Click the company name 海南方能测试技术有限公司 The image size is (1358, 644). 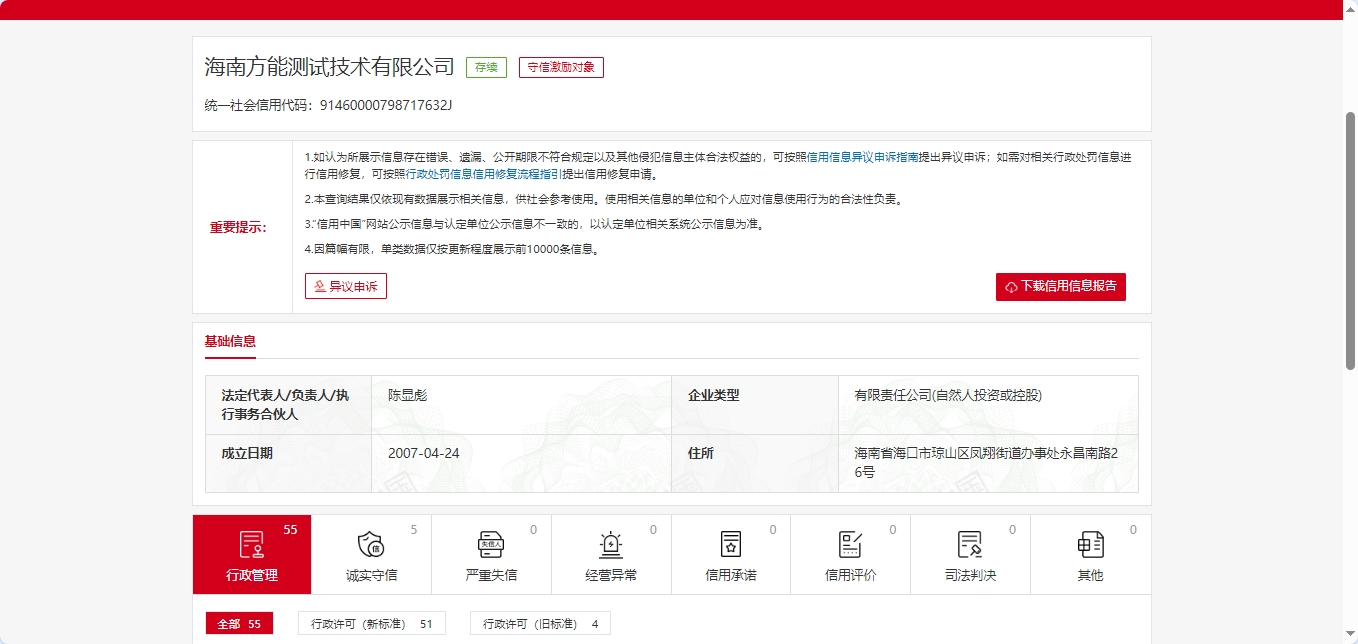[x=329, y=68]
